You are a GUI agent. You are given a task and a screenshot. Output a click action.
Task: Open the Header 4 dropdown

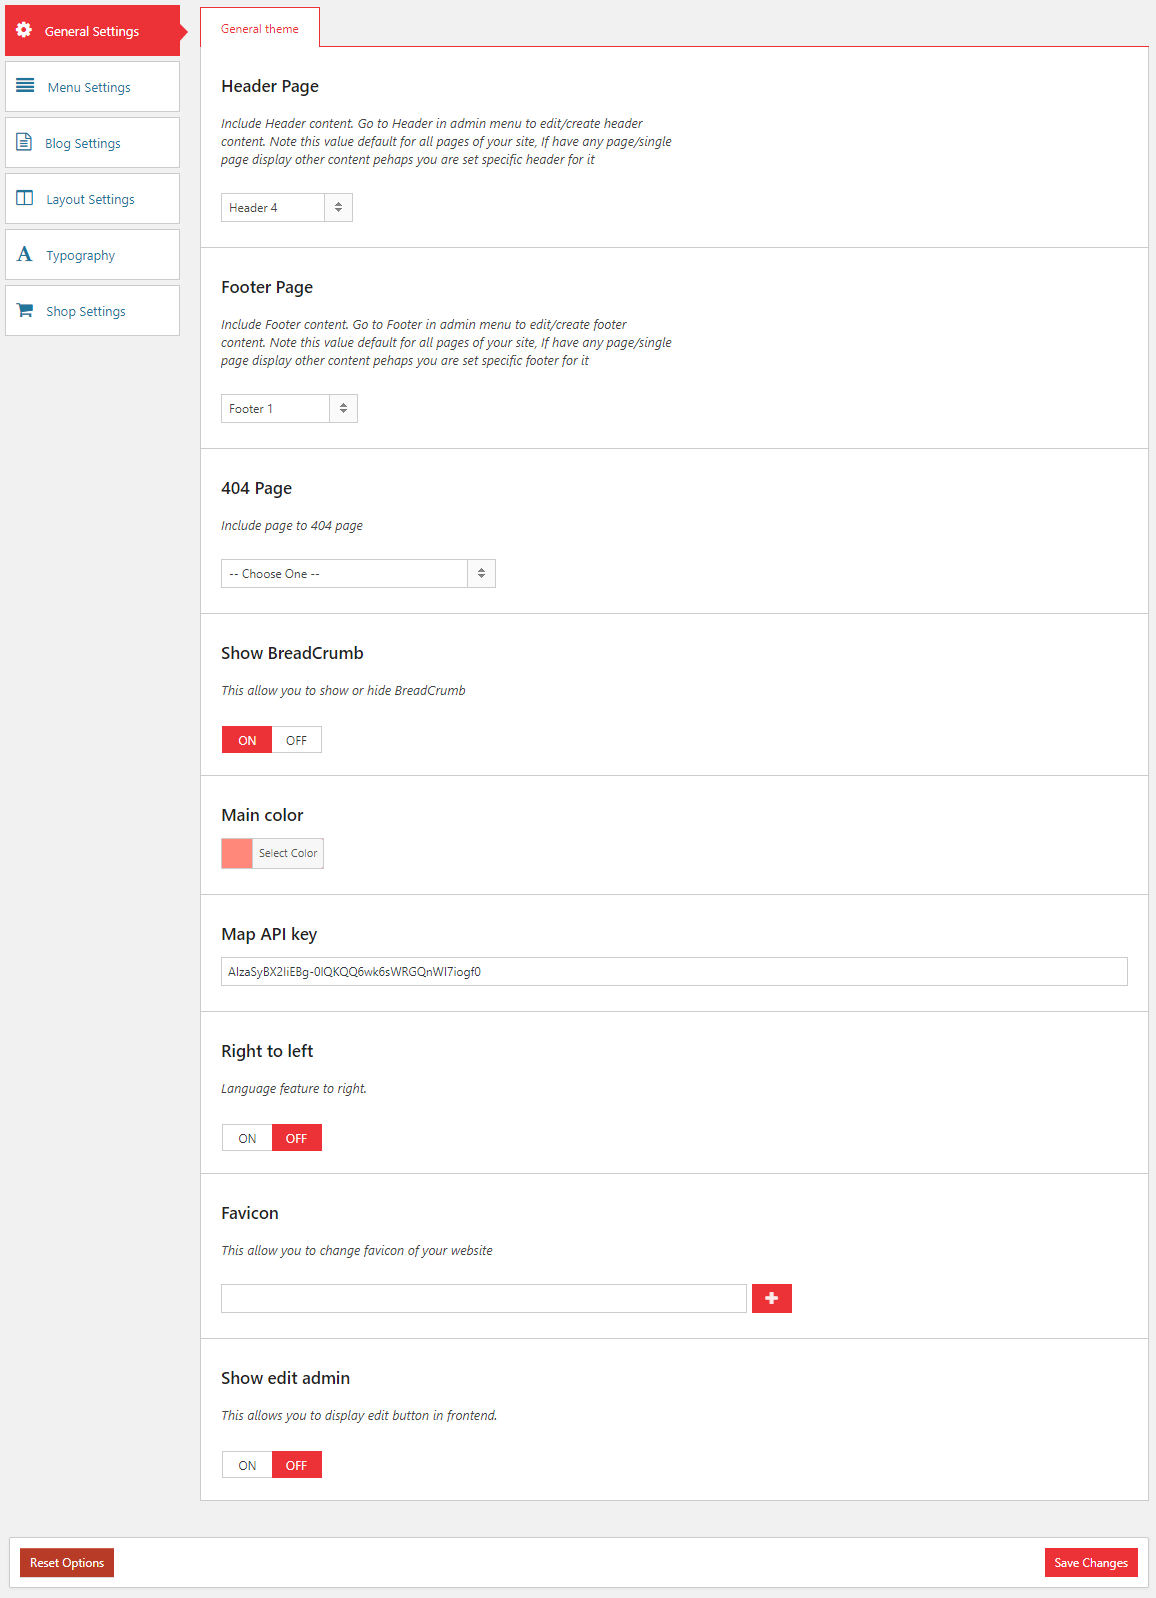tap(286, 207)
